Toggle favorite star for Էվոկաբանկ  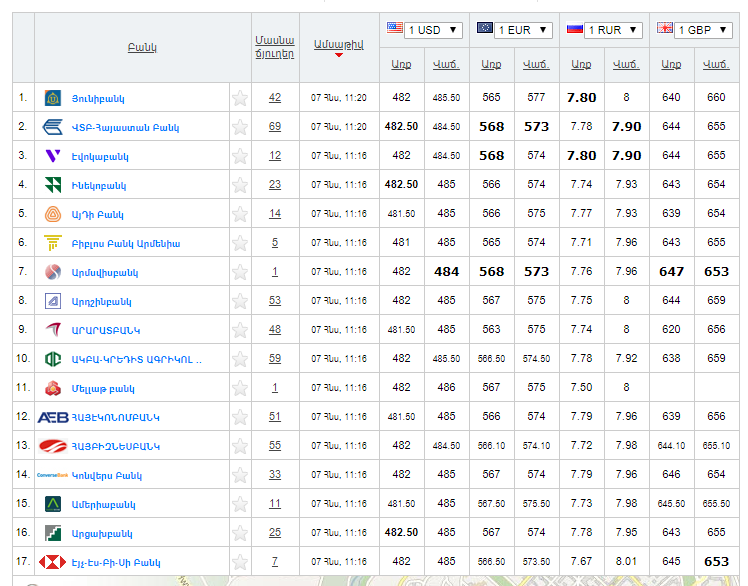pos(240,157)
